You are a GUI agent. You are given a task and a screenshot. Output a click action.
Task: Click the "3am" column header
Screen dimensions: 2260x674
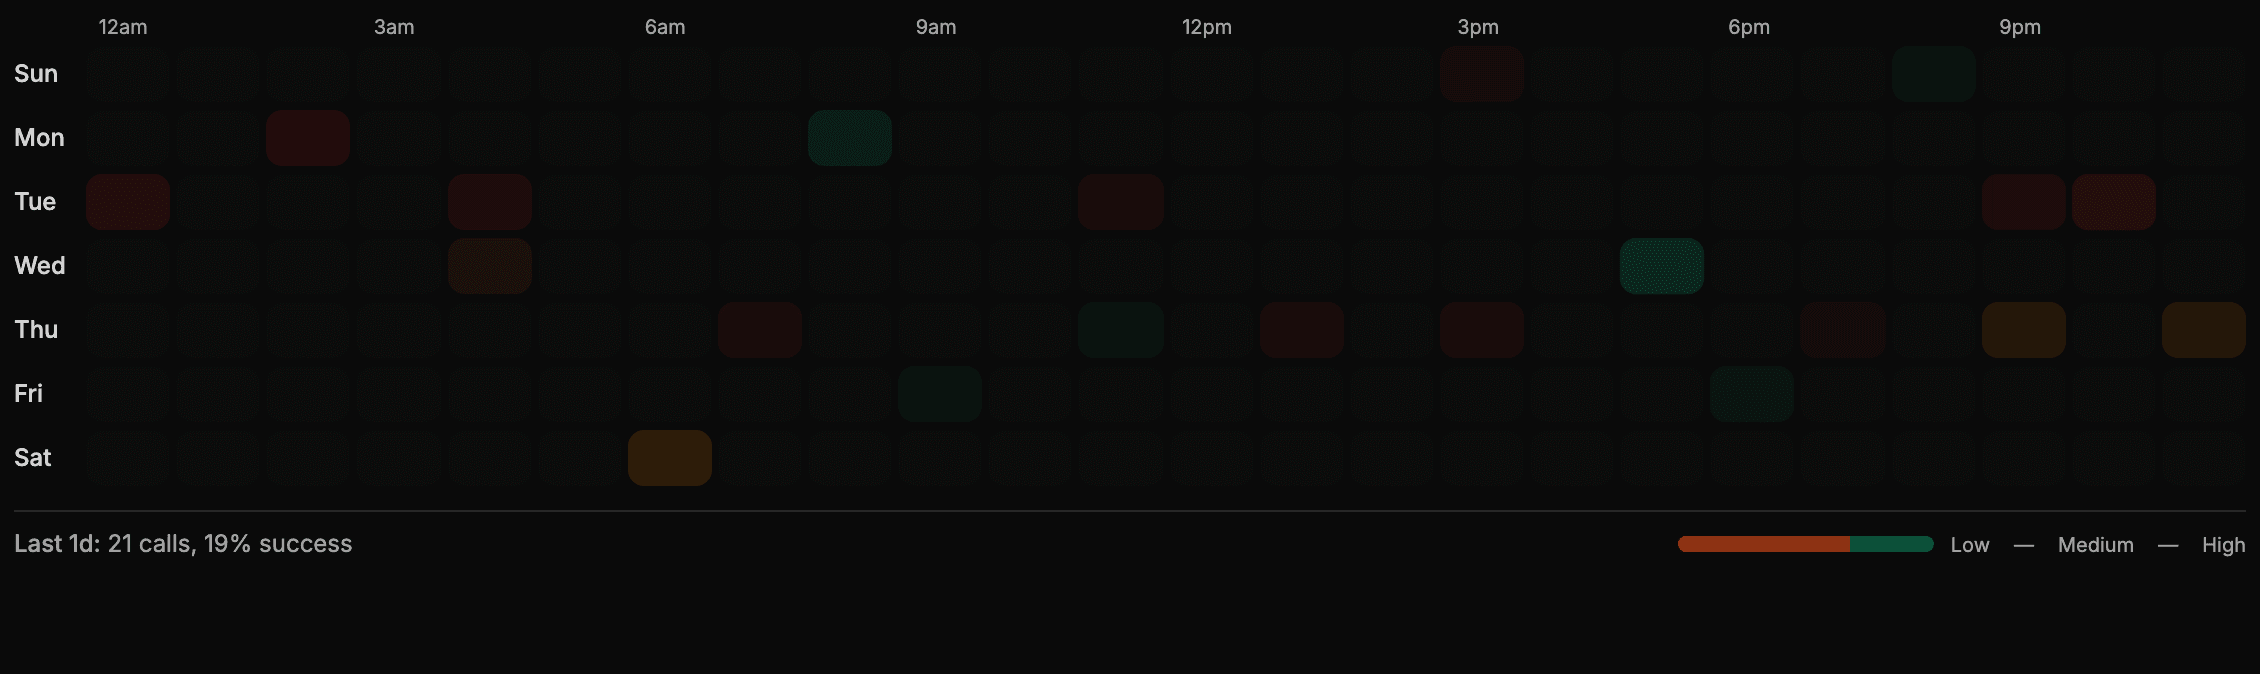394,27
